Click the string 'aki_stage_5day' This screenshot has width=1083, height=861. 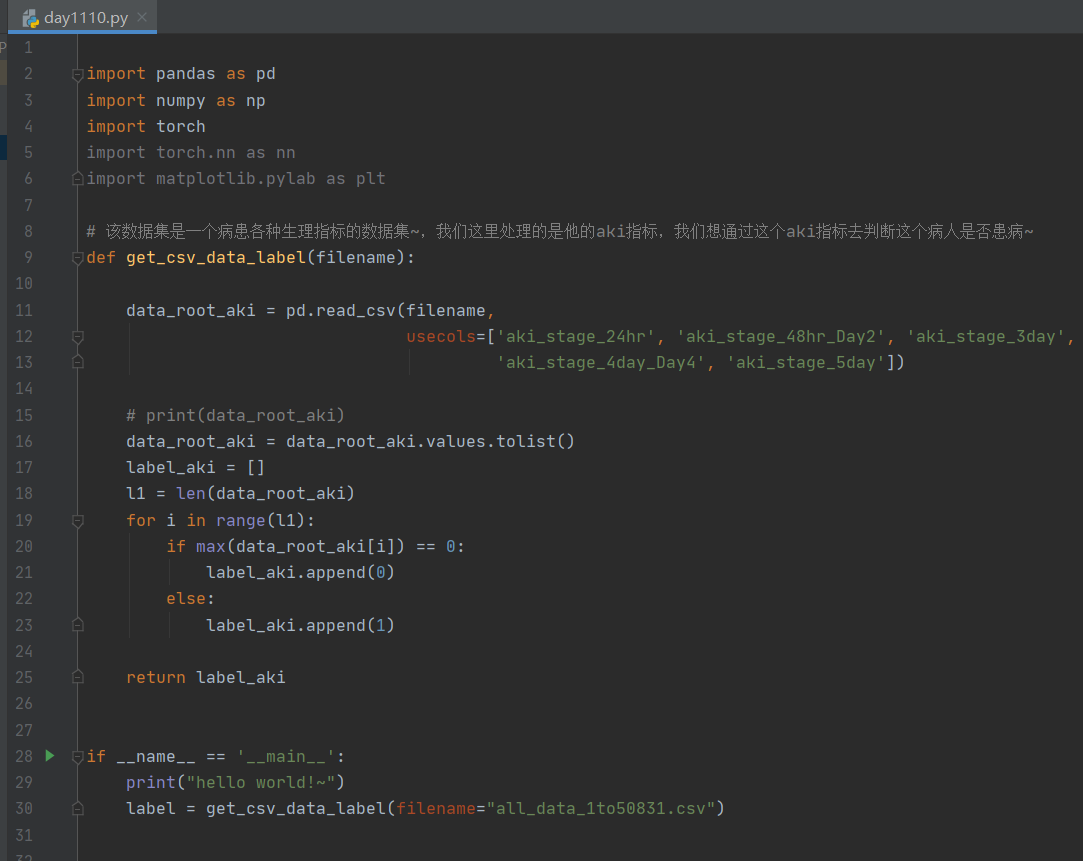[x=806, y=362]
